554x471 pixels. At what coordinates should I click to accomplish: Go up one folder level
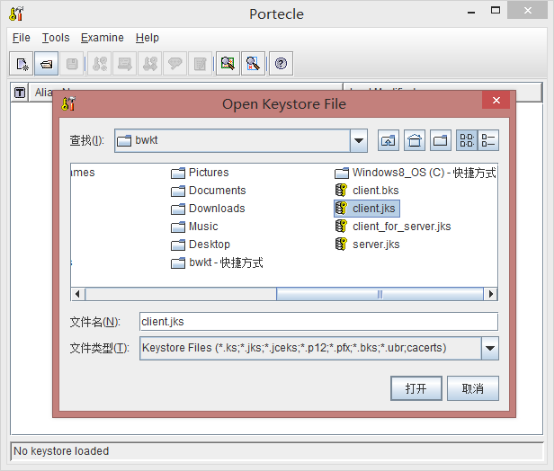(388, 141)
